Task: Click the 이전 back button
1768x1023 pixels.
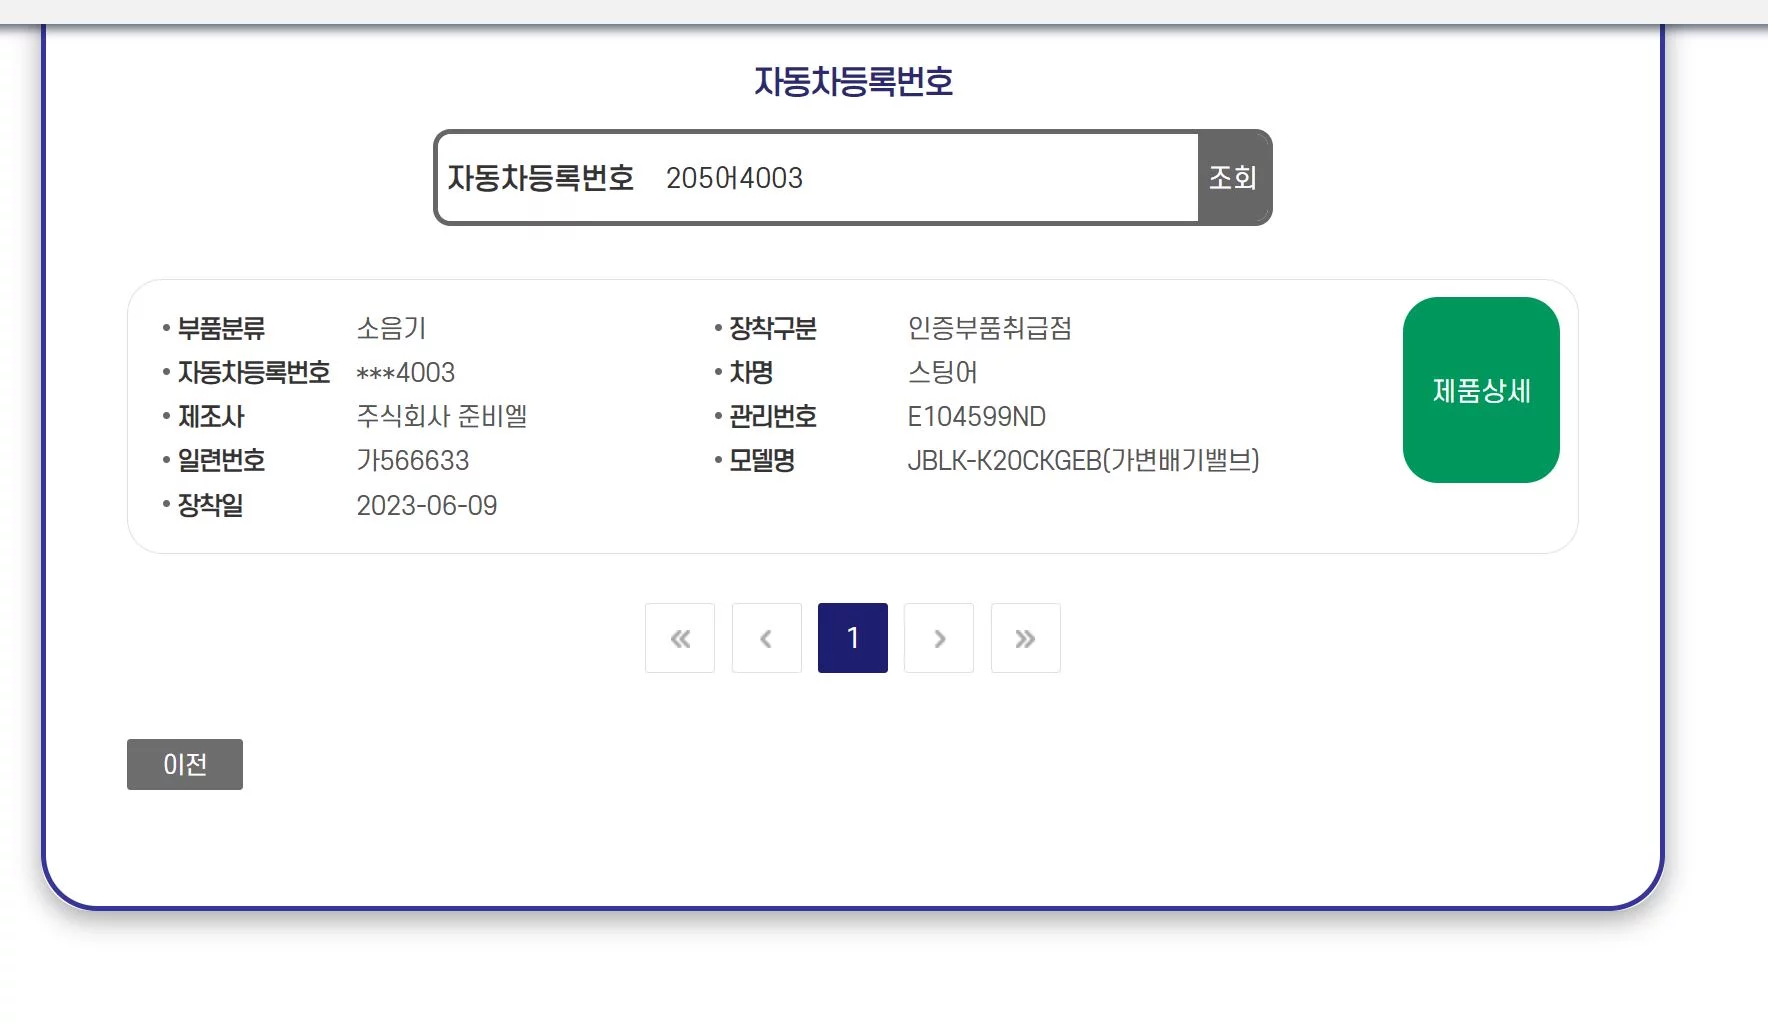Action: point(185,764)
